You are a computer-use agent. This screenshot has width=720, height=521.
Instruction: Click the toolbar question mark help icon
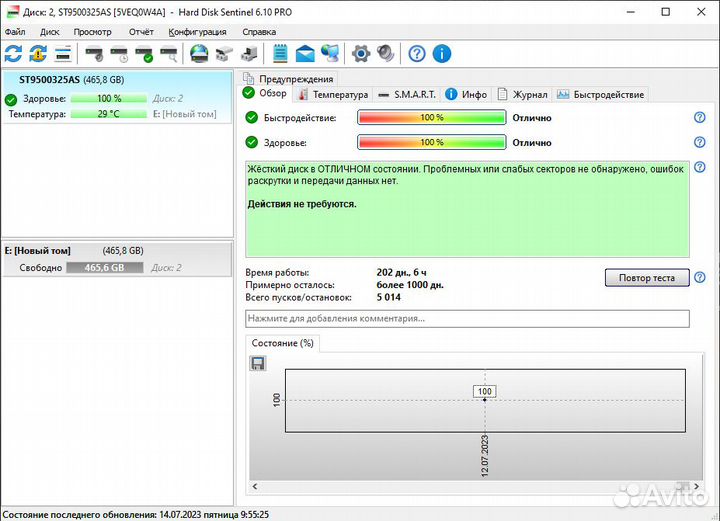click(x=417, y=54)
